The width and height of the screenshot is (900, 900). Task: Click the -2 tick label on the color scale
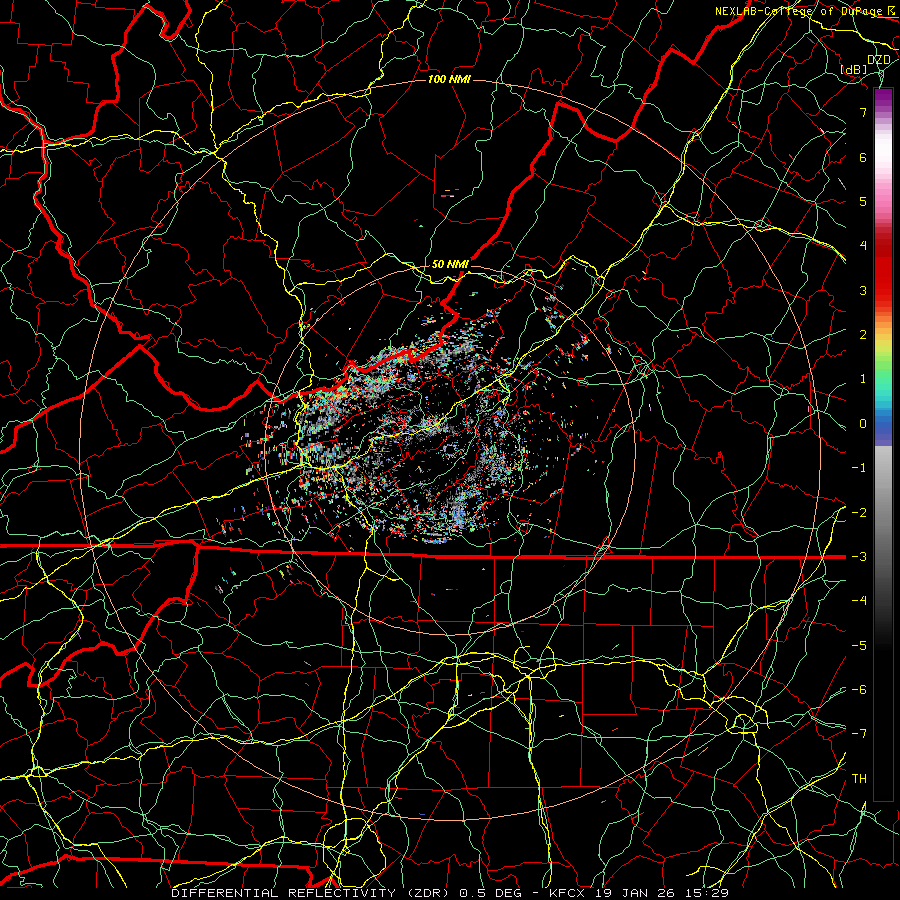[x=859, y=512]
